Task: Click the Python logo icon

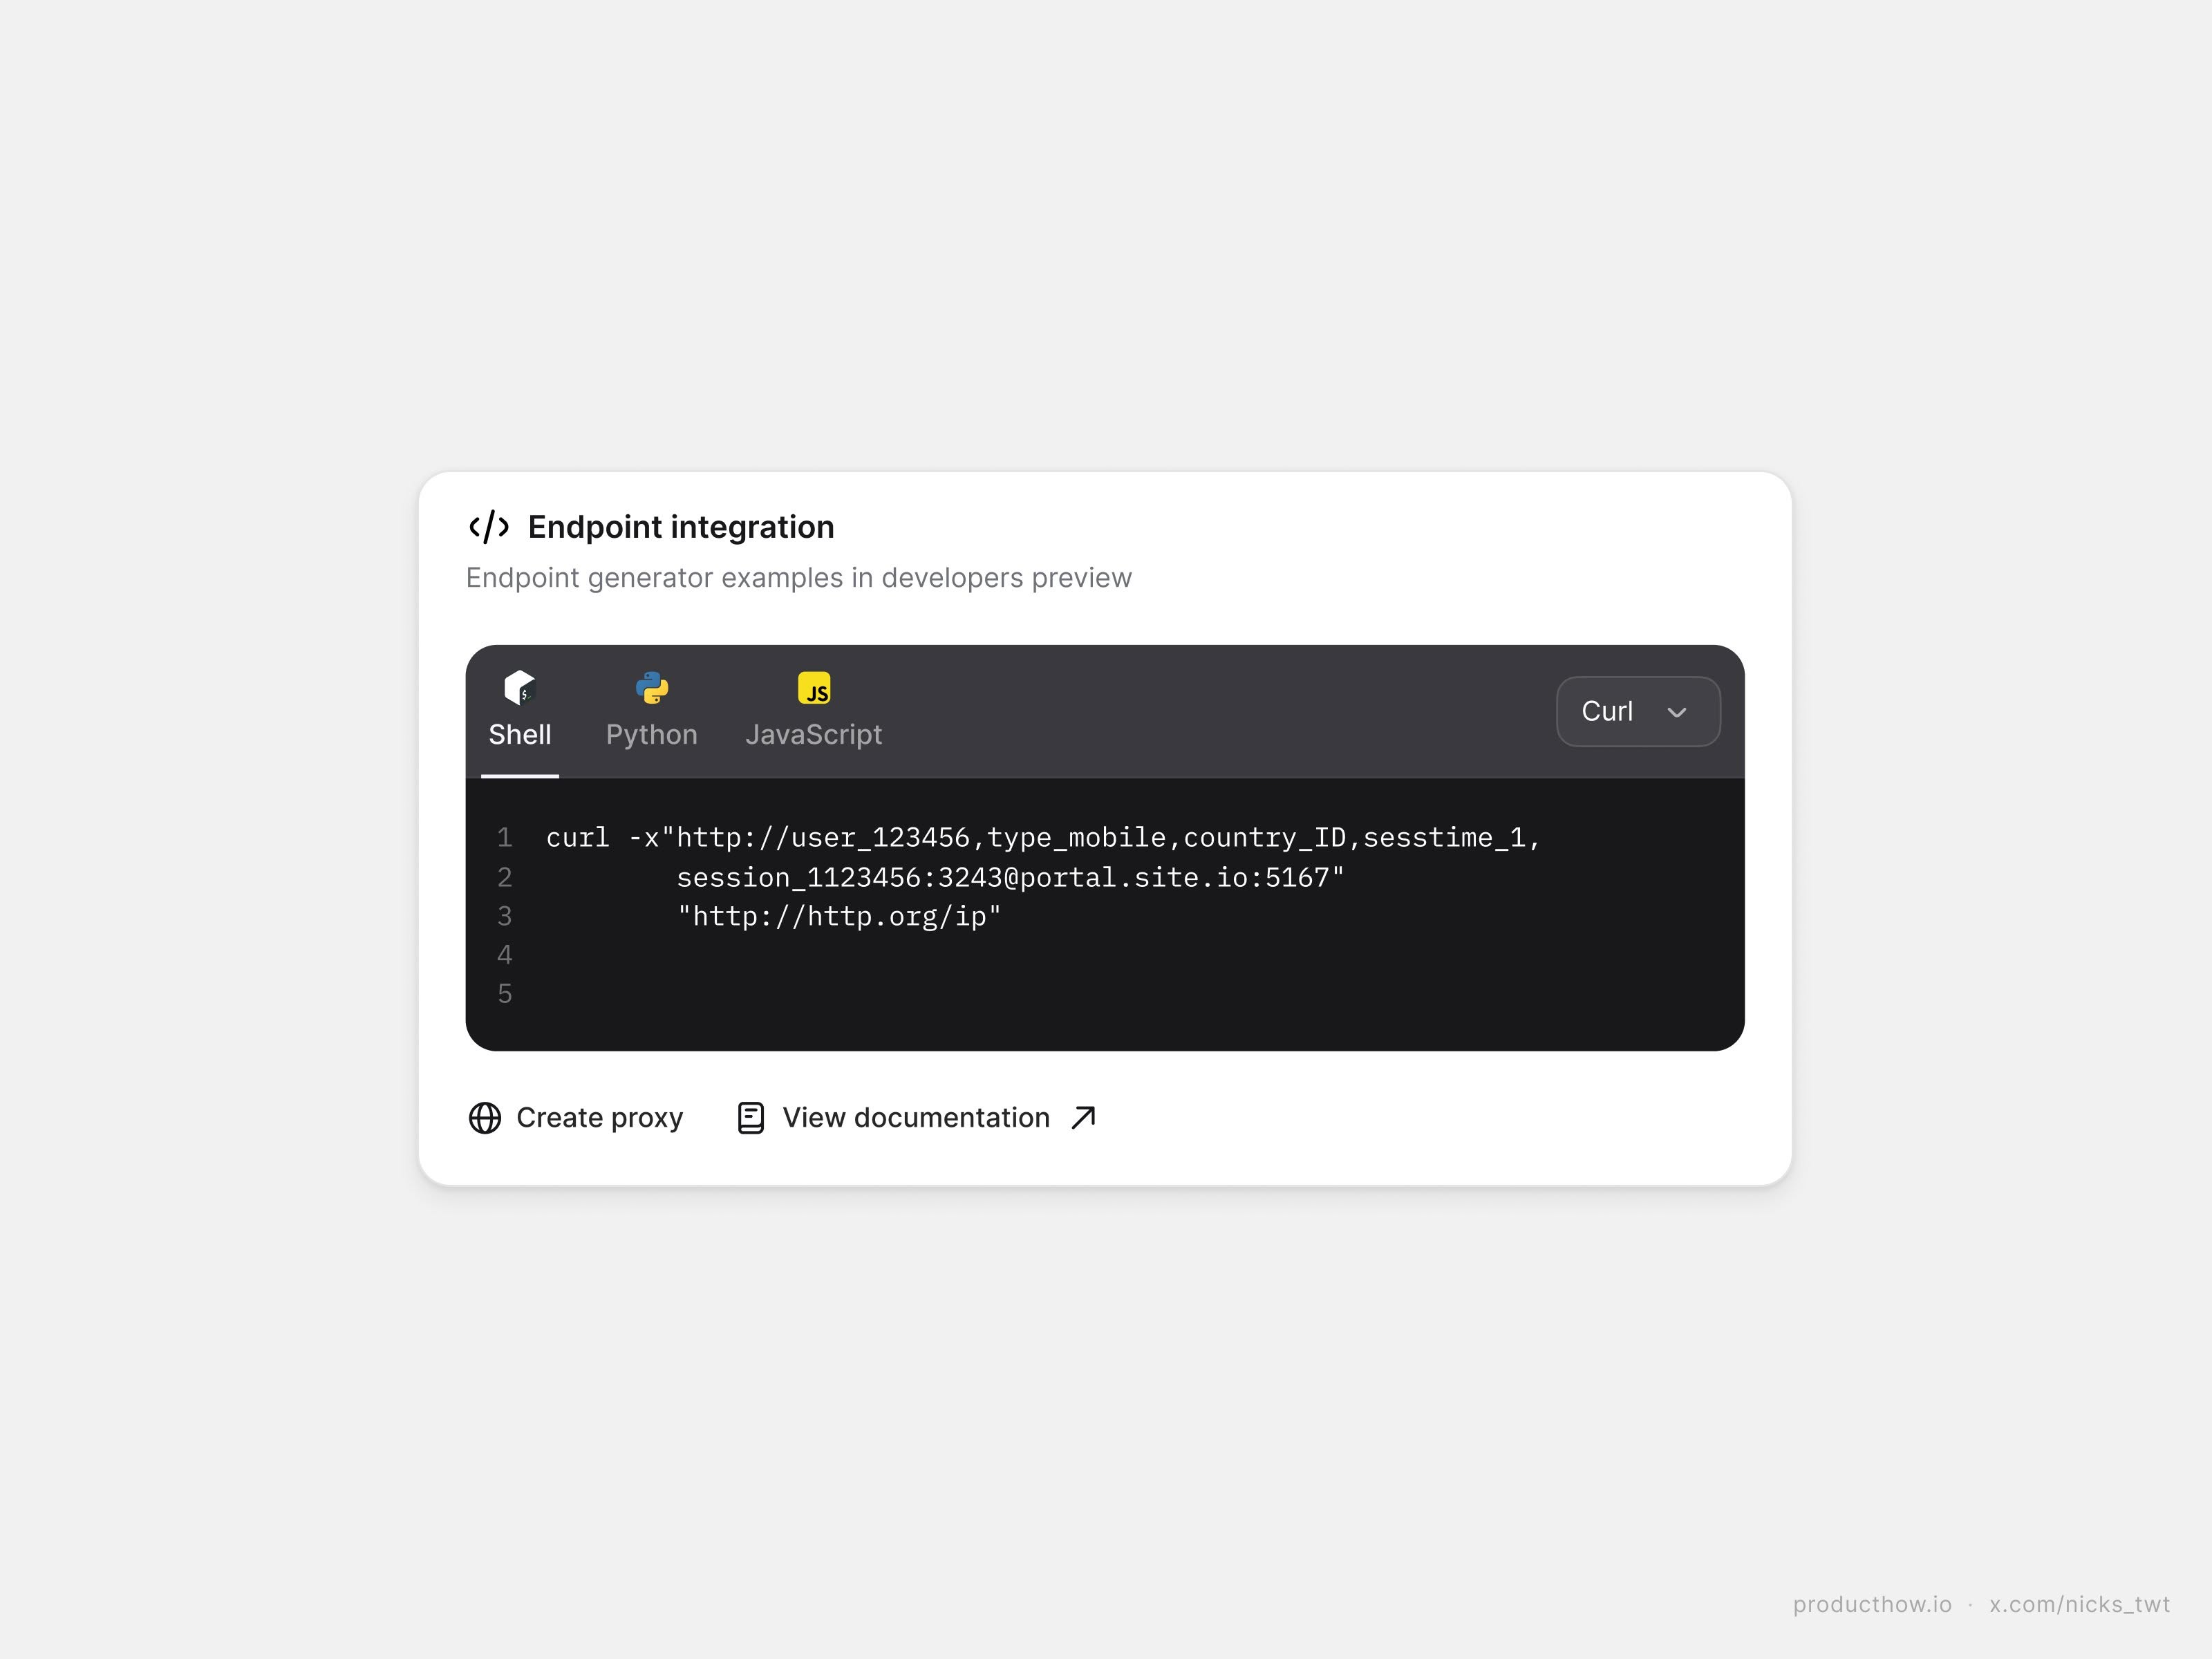Action: [x=651, y=688]
